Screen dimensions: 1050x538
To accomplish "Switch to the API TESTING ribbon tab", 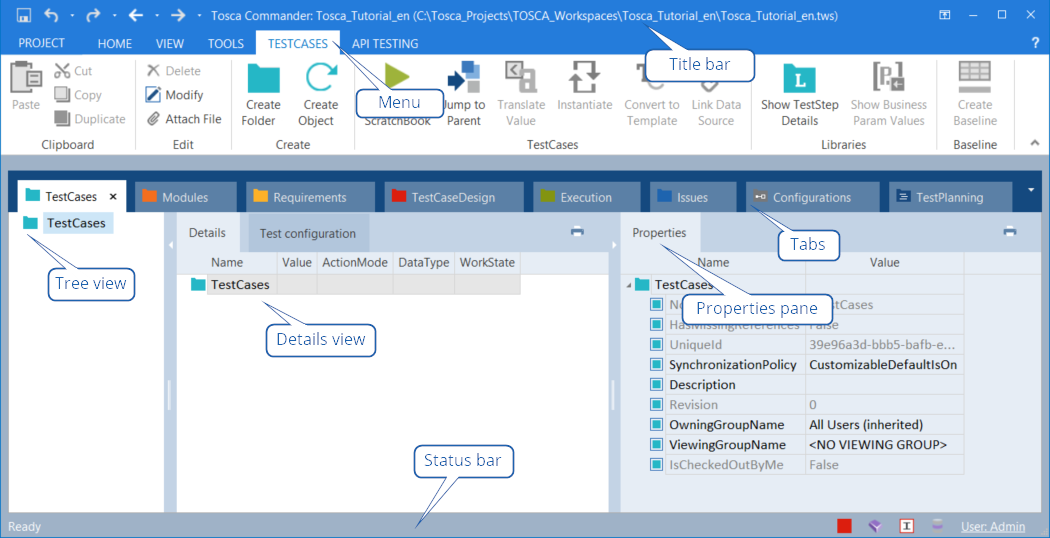I will (385, 44).
